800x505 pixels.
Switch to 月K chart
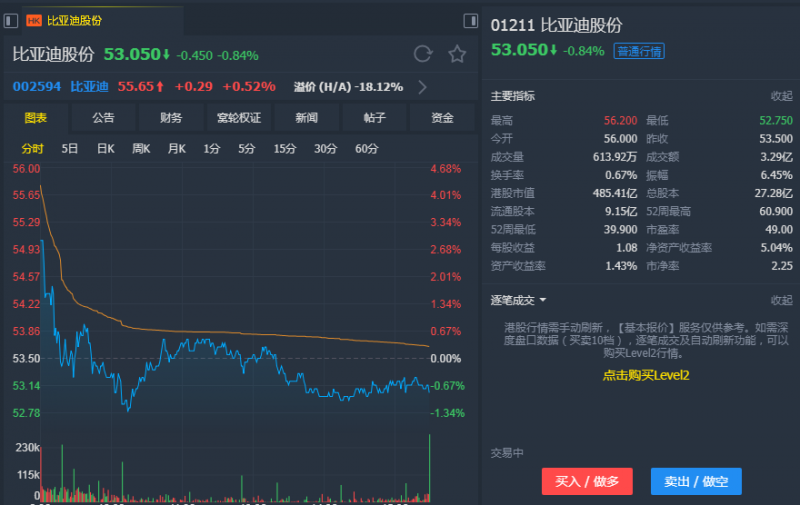[x=177, y=149]
